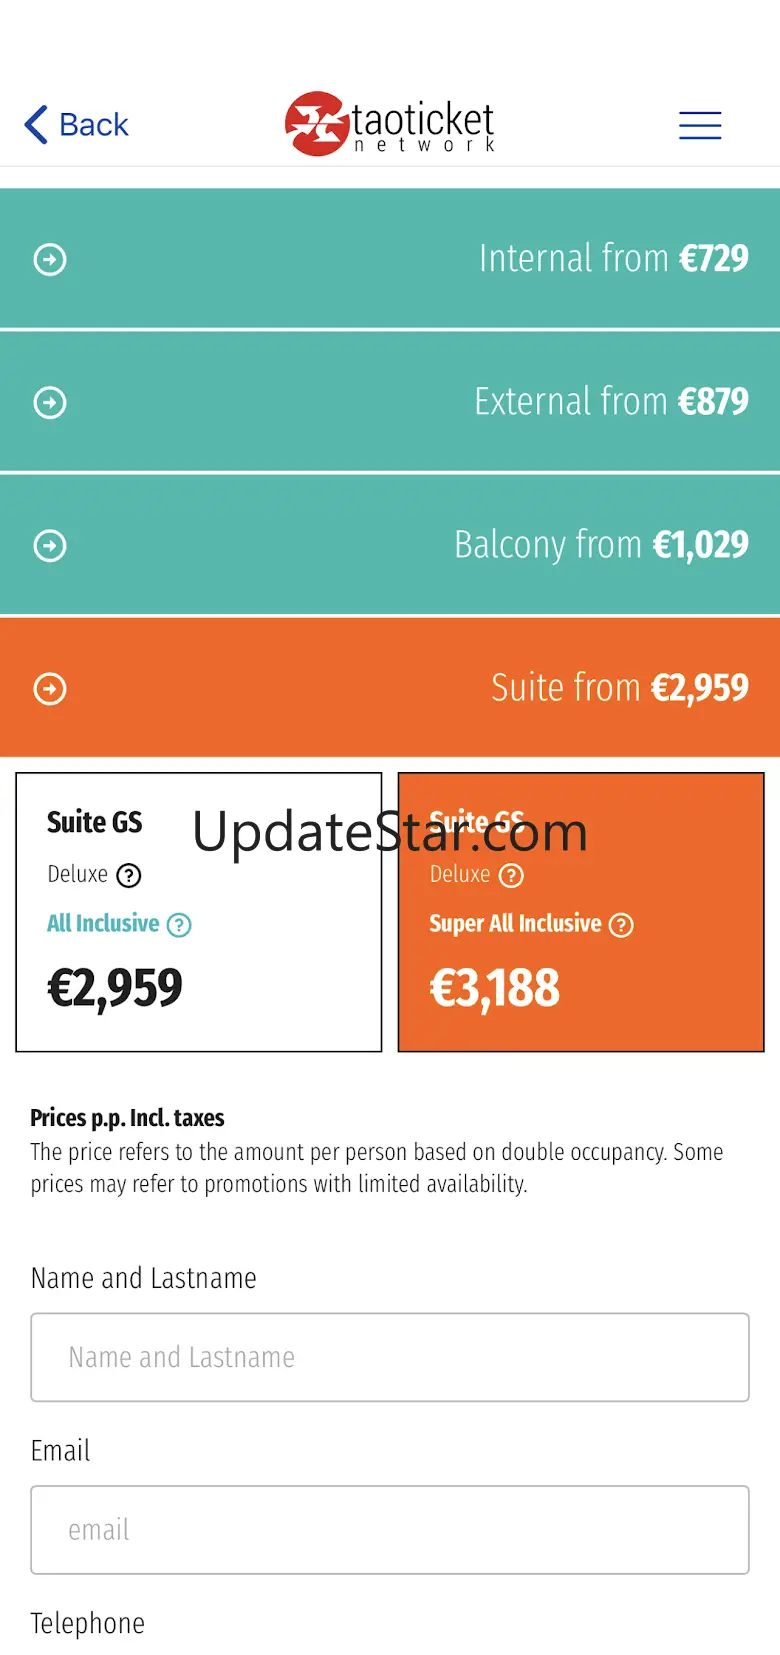This screenshot has width=780, height=1655.
Task: Focus the Name and Lastname field
Action: [390, 1357]
